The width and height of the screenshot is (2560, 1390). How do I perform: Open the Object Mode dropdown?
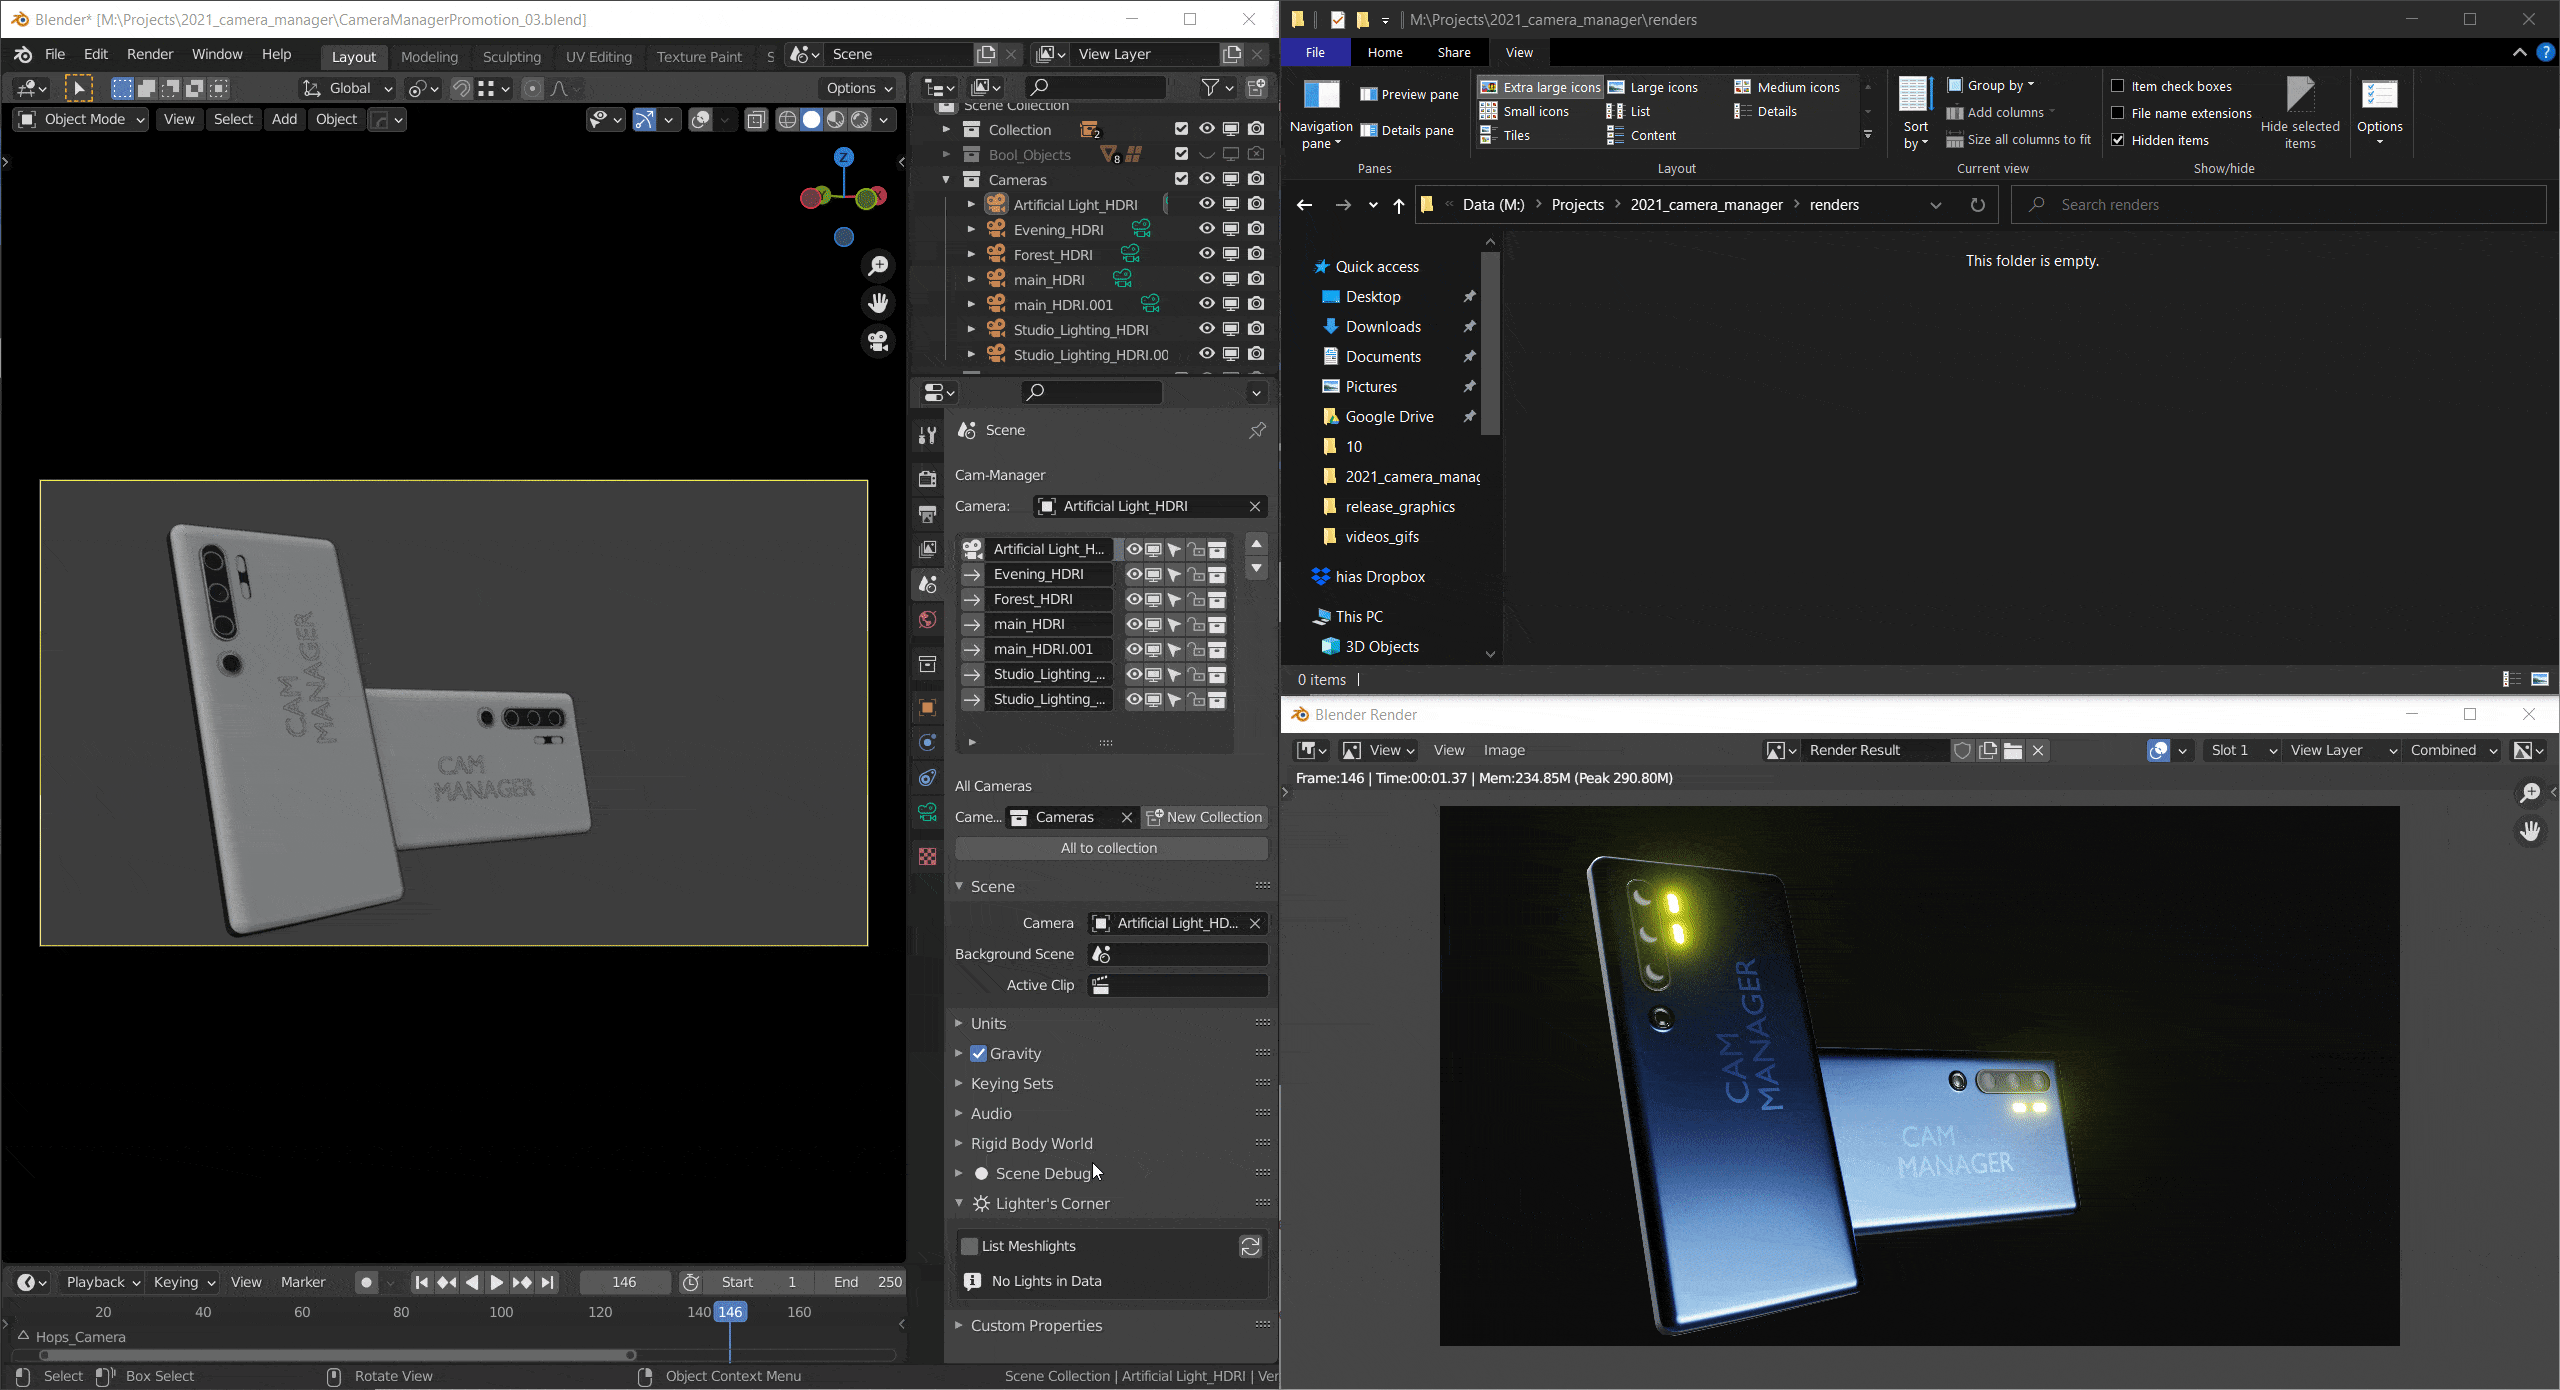click(82, 119)
